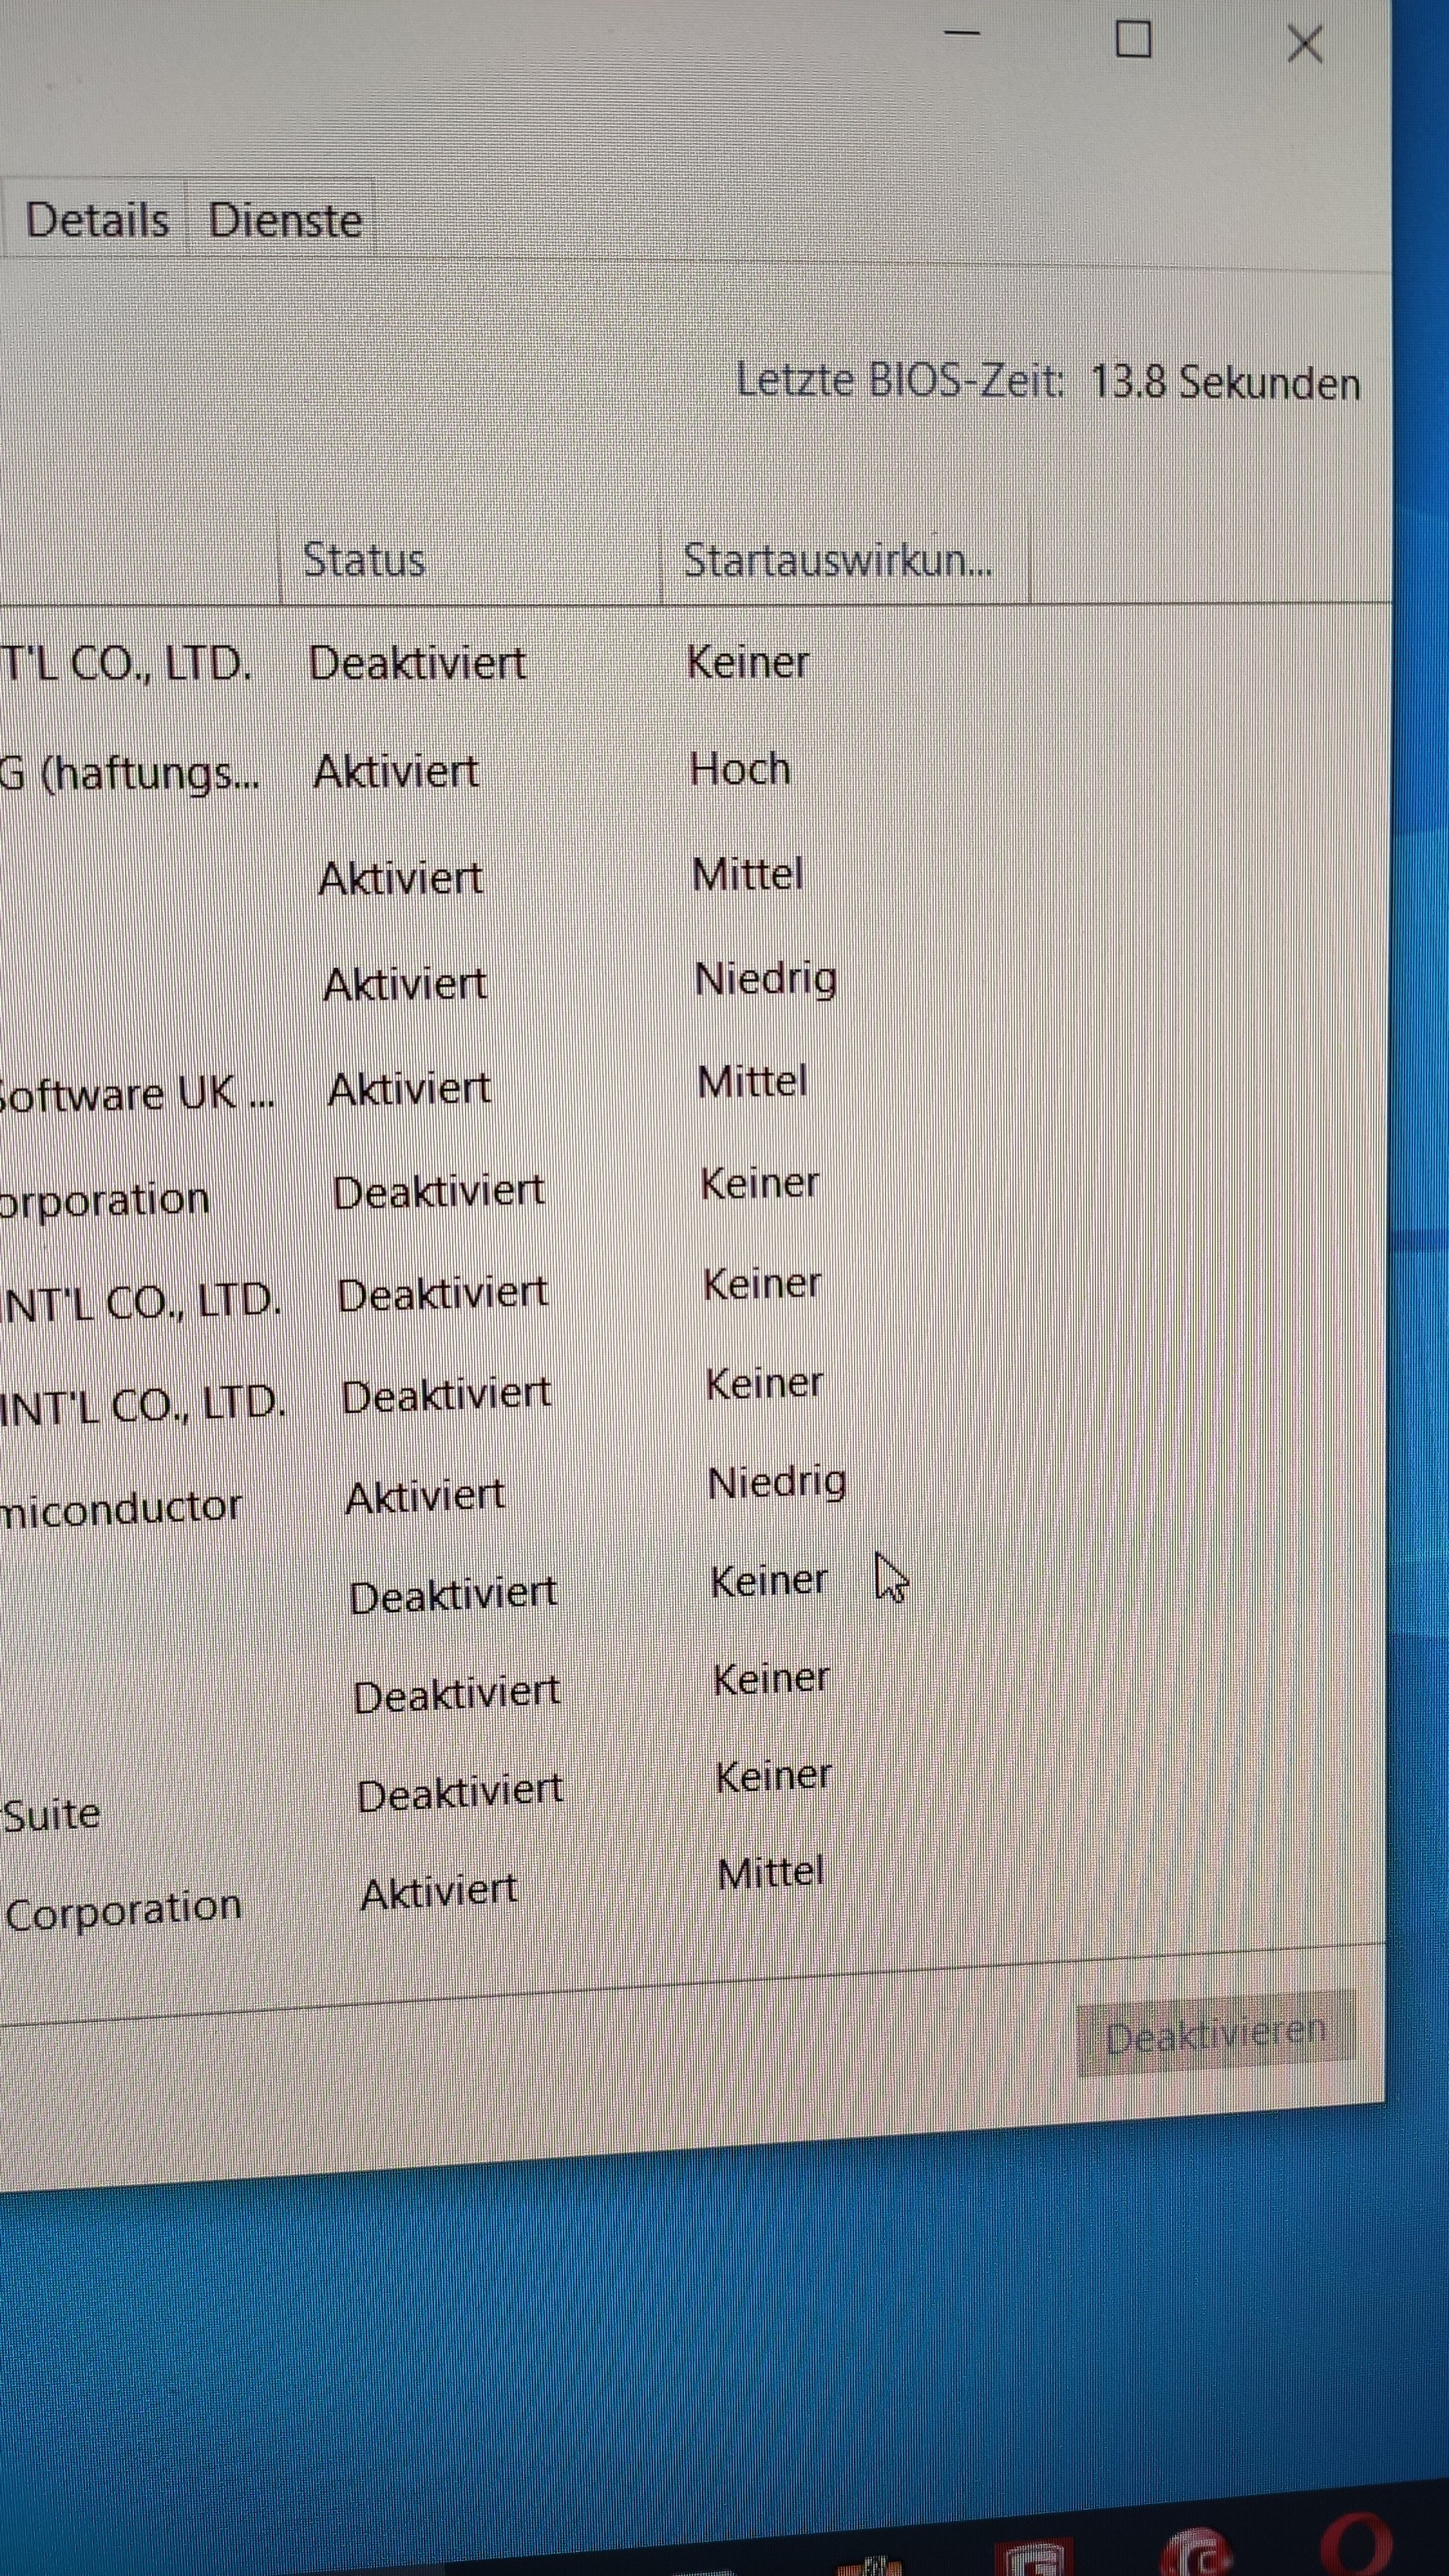Click the red square icon in the taskbar
The image size is (1449, 2576).
point(1035,2556)
